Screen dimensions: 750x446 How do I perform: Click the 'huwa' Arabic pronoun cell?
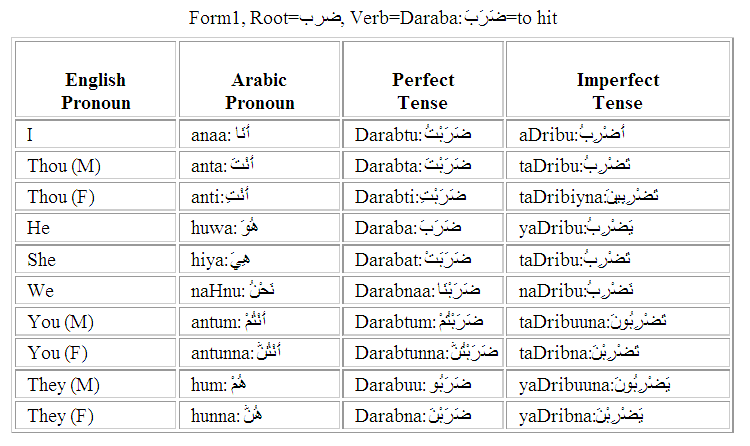[x=259, y=228]
